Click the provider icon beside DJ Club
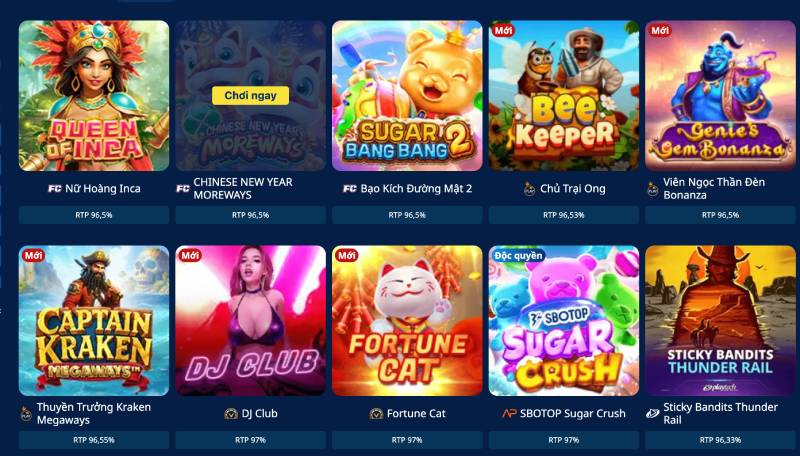This screenshot has height=456, width=800. (x=231, y=414)
